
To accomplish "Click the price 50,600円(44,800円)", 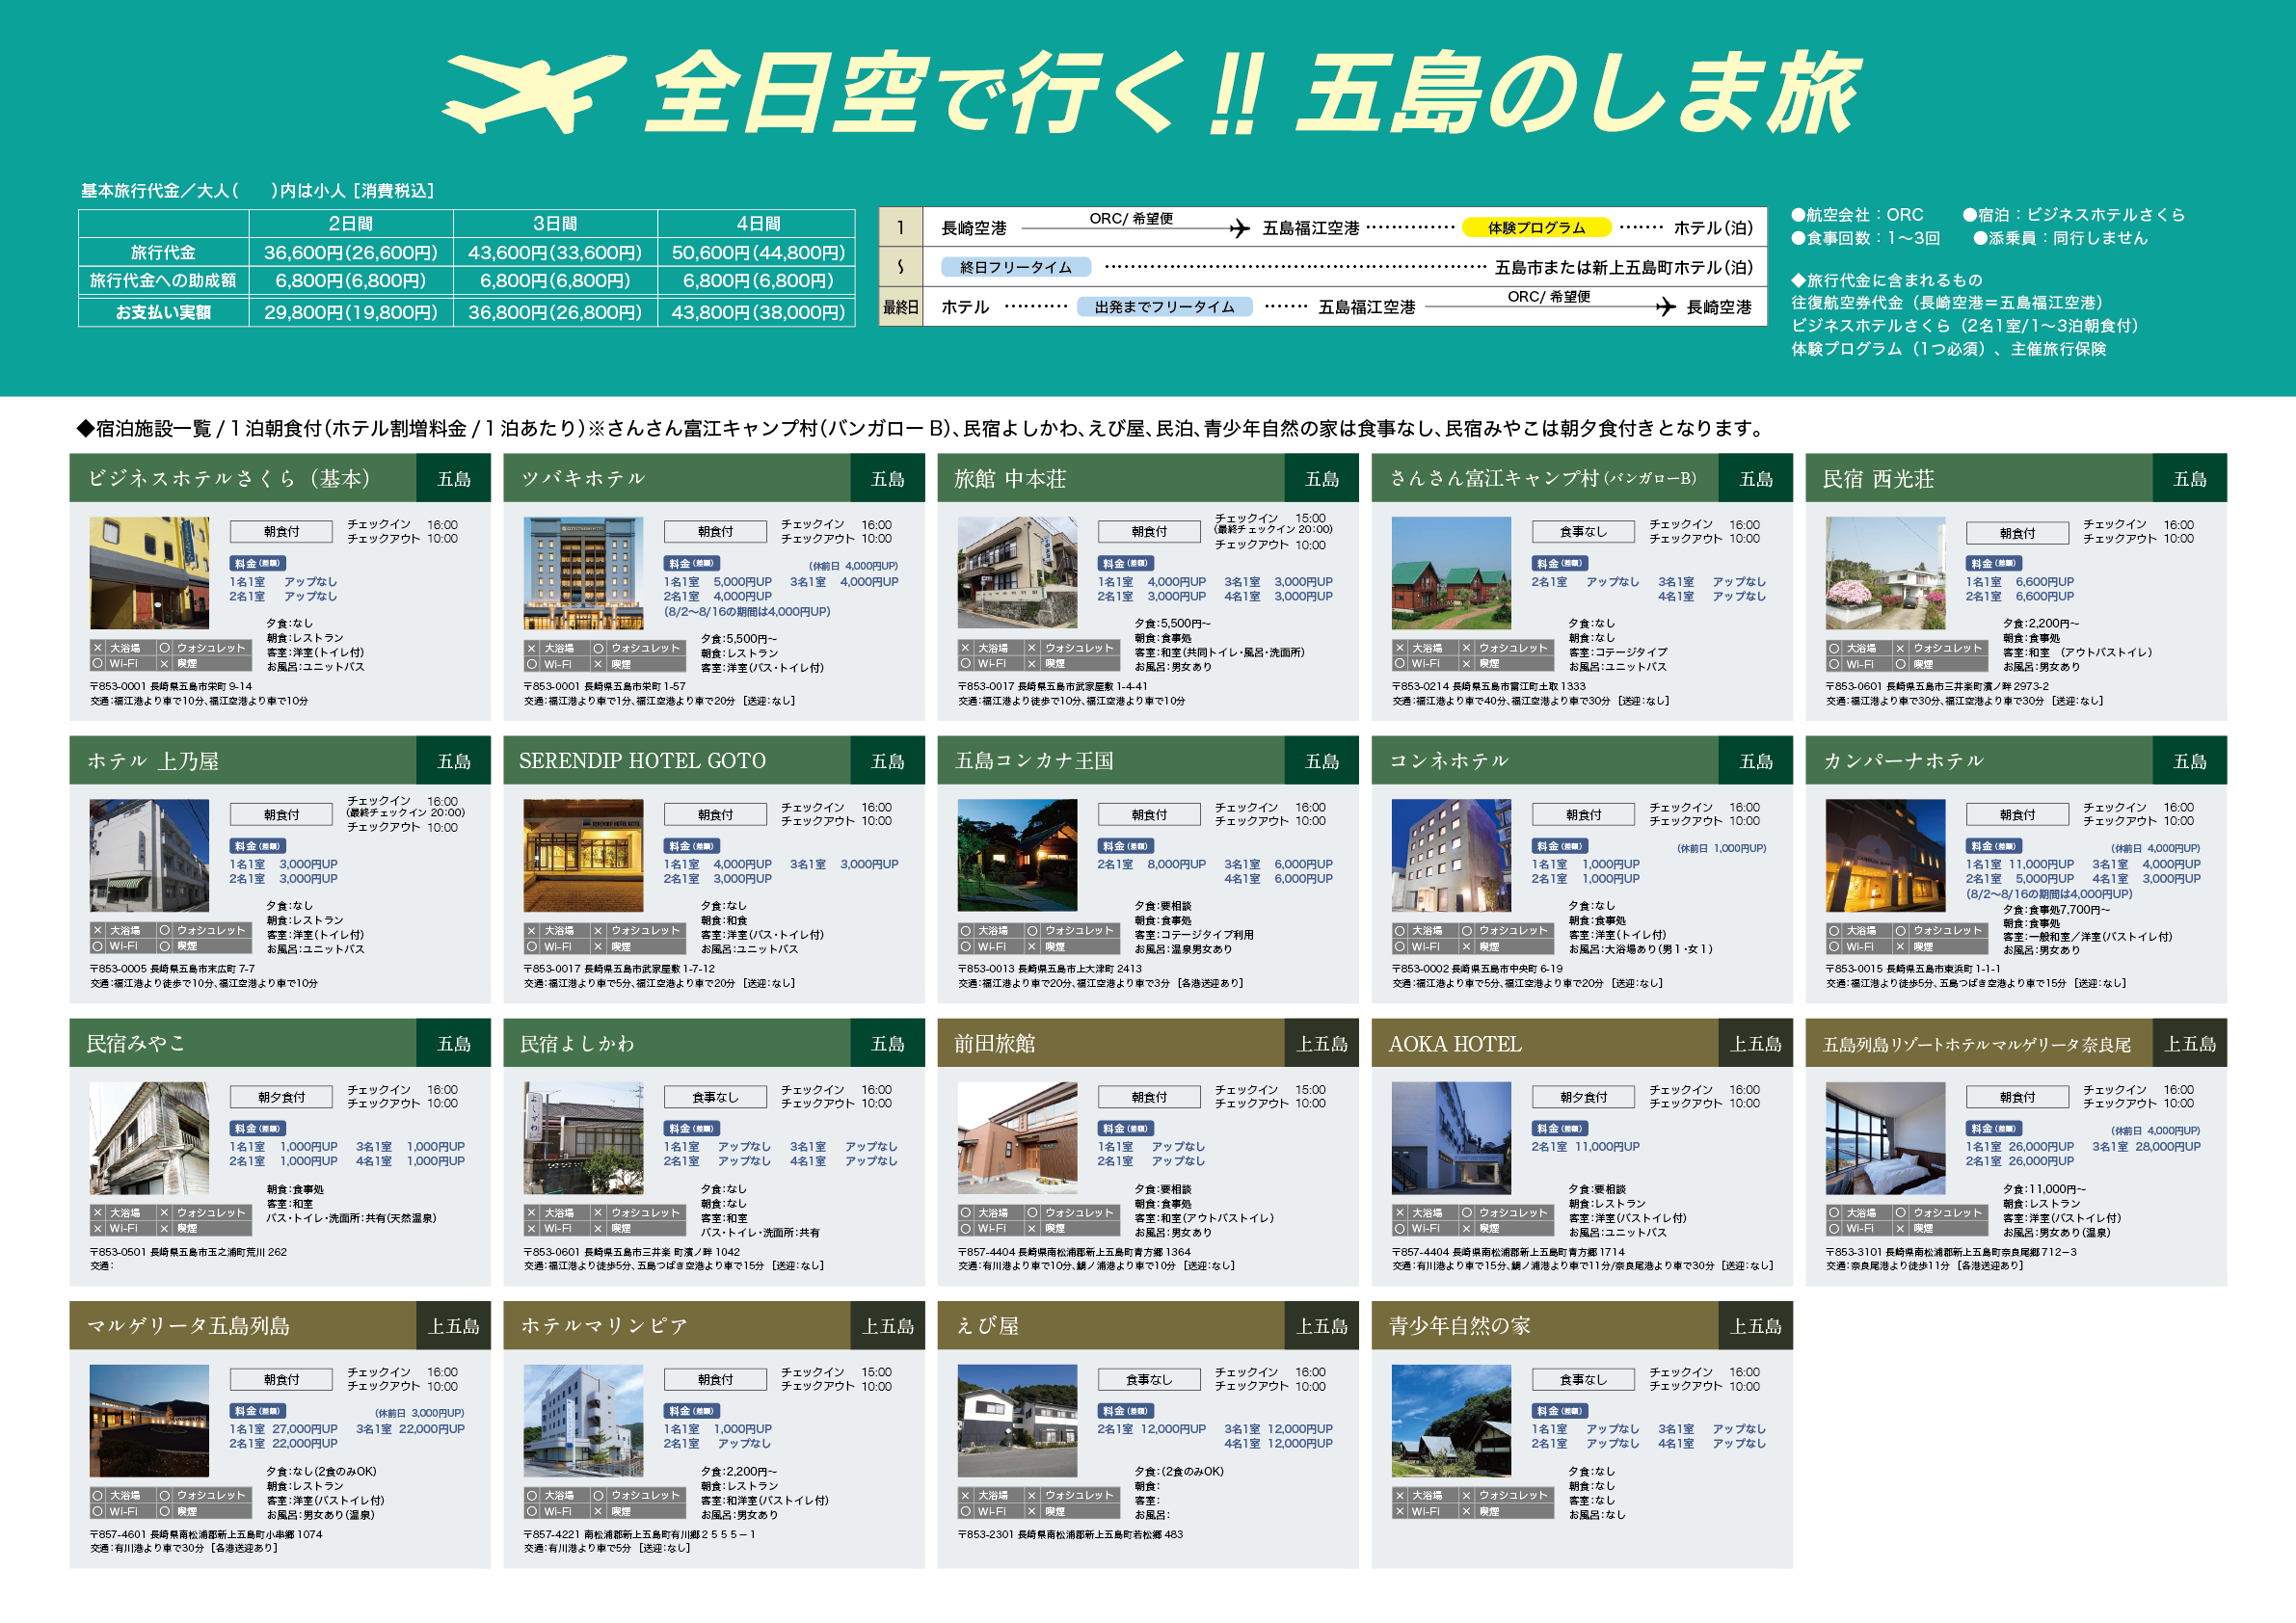I will click(x=758, y=252).
